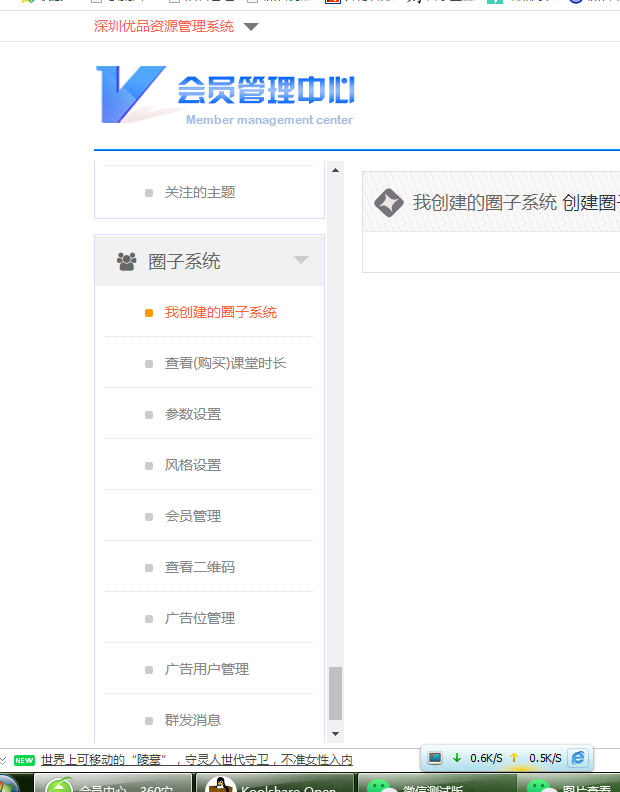620x792 pixels.
Task: Click the green NEW badge in the news bar
Action: [24, 760]
